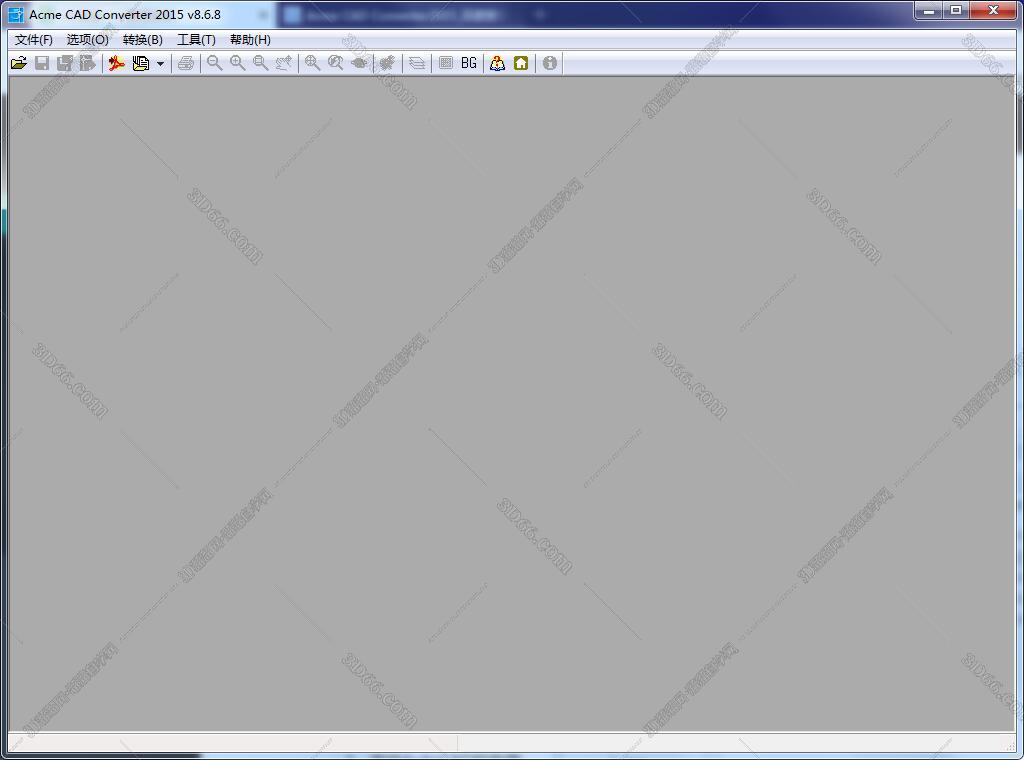Click the Zoom Out magnifier icon
The image size is (1024, 760).
(214, 63)
